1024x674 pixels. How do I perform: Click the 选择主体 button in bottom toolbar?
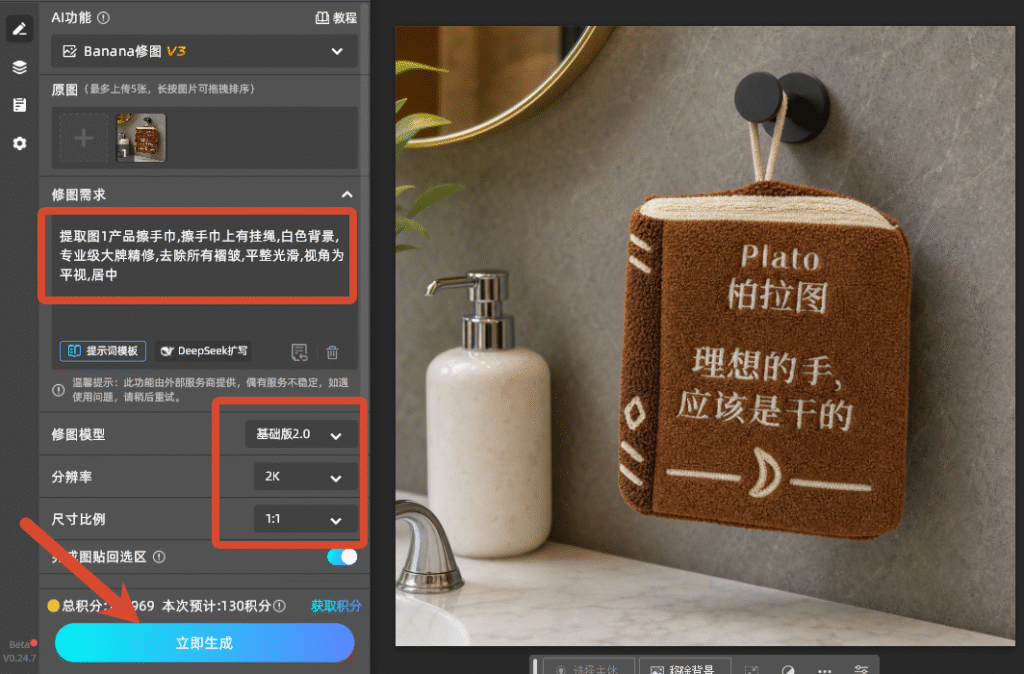pyautogui.click(x=589, y=668)
